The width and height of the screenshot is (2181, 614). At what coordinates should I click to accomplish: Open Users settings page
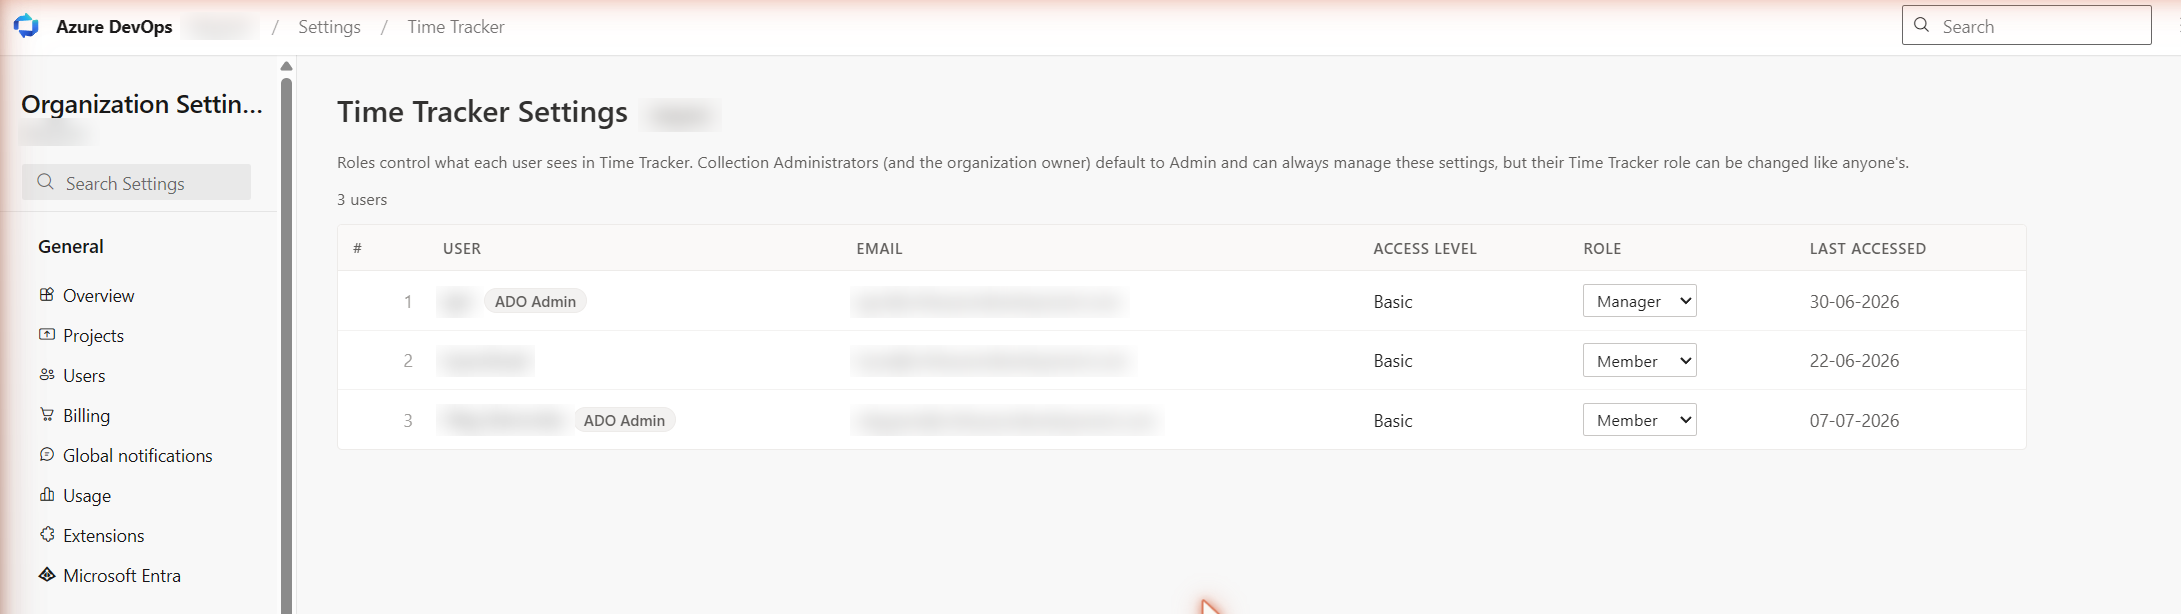(84, 376)
